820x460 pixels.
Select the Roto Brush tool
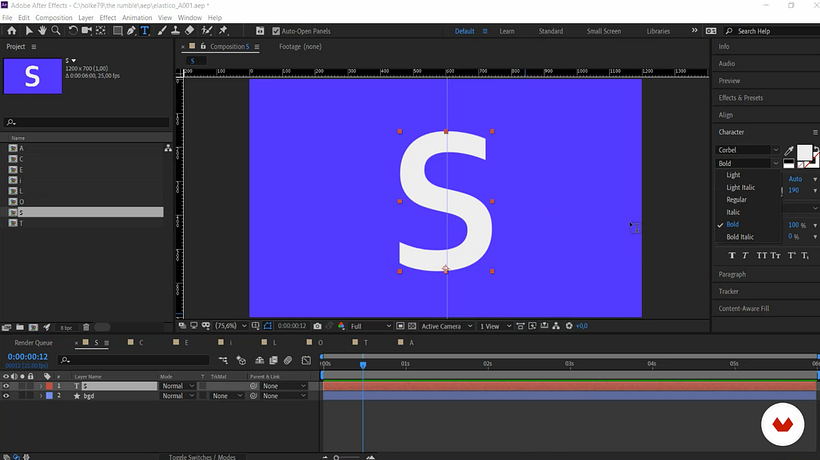click(207, 31)
